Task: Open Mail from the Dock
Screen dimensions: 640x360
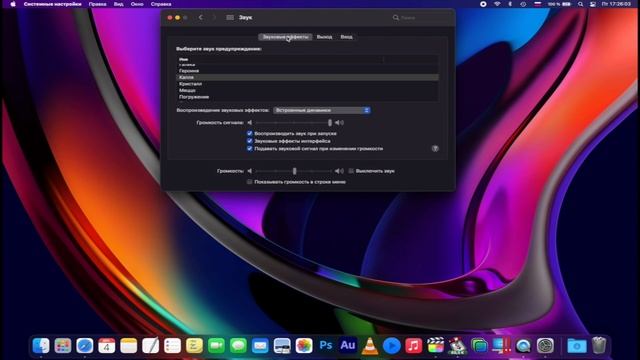Action: (260, 346)
